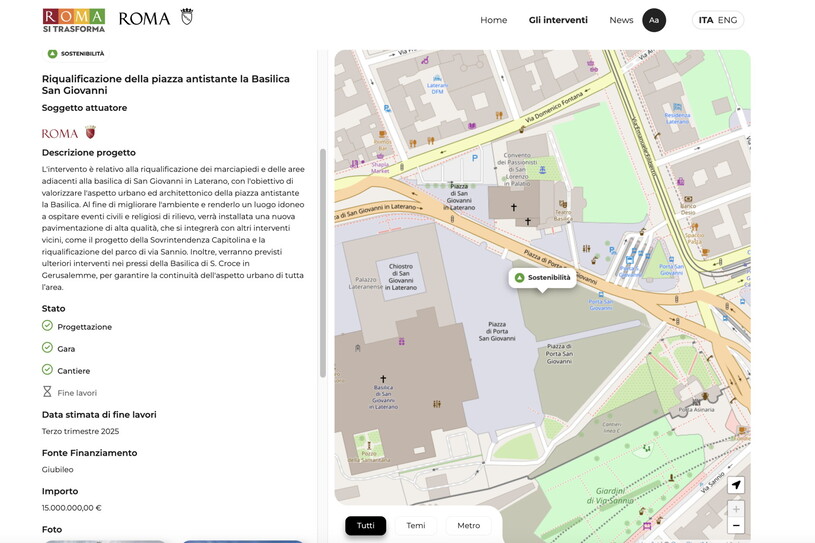Image resolution: width=815 pixels, height=543 pixels.
Task: Select the Metro map filter tab
Action: [x=468, y=525]
